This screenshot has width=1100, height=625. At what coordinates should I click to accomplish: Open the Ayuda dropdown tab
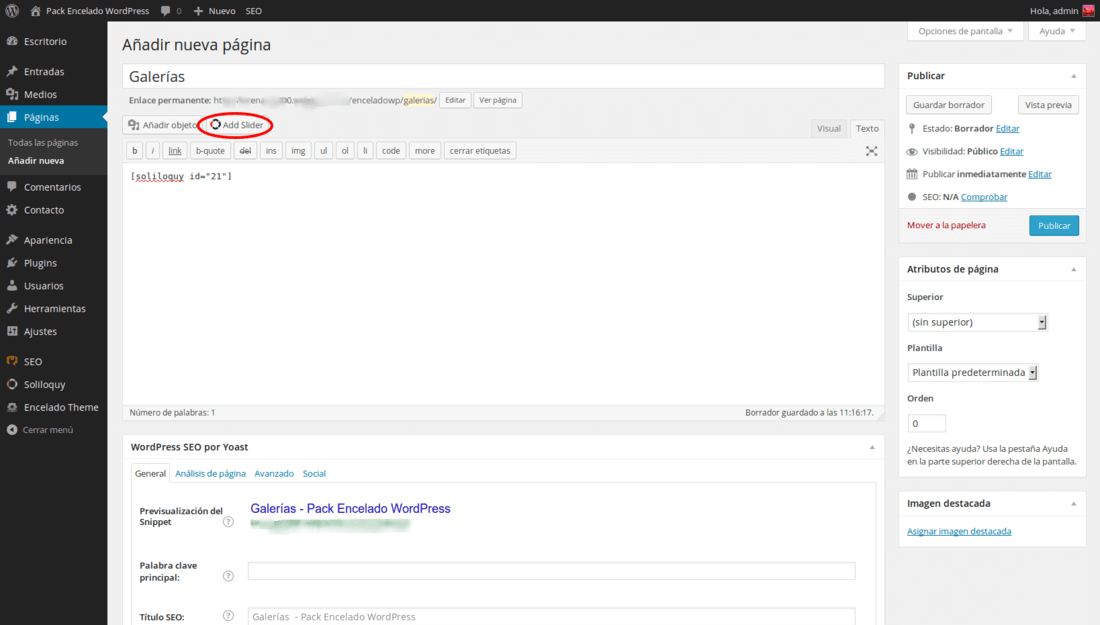pyautogui.click(x=1057, y=31)
